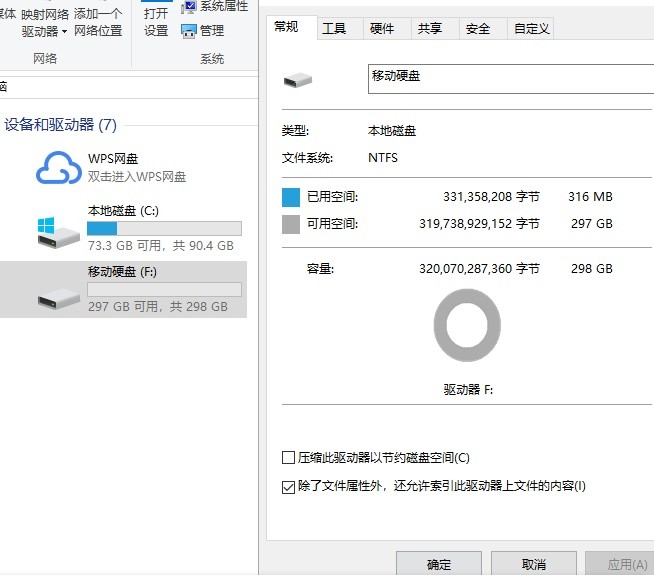Switch to the 安全 tab

point(483,28)
